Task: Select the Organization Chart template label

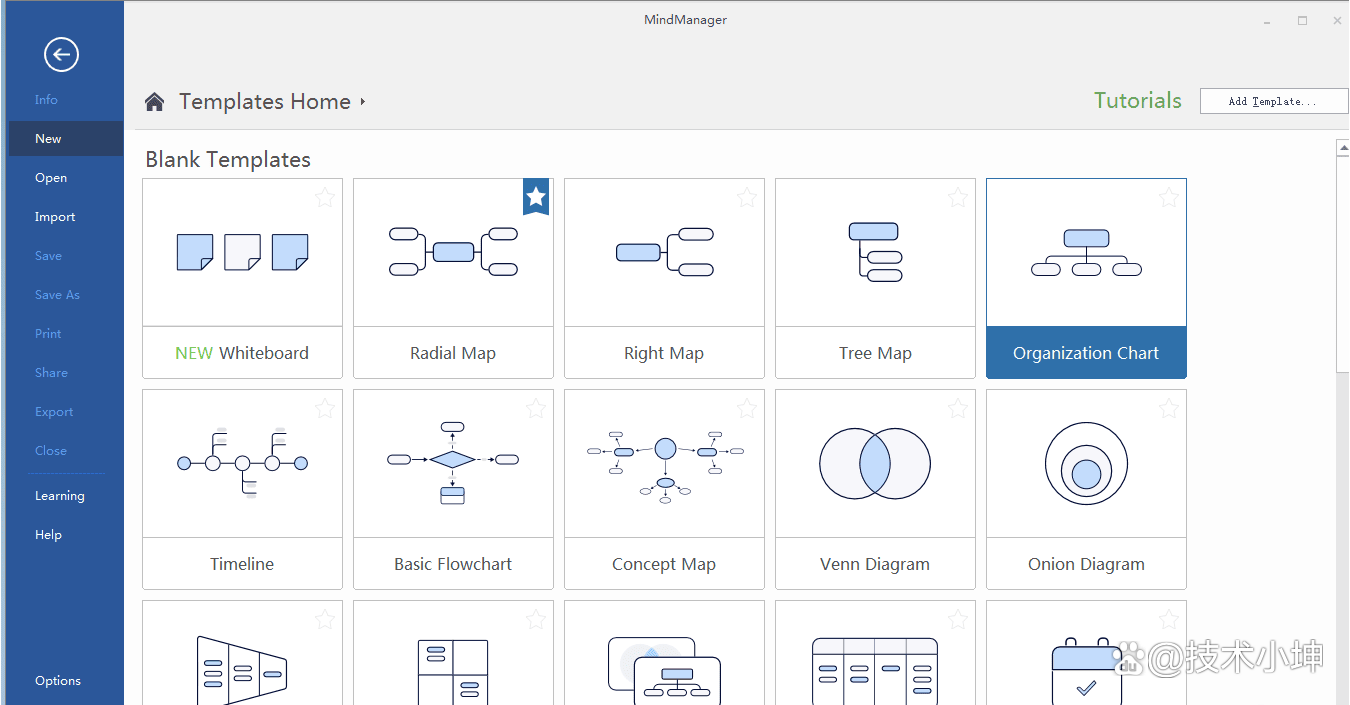Action: point(1086,353)
